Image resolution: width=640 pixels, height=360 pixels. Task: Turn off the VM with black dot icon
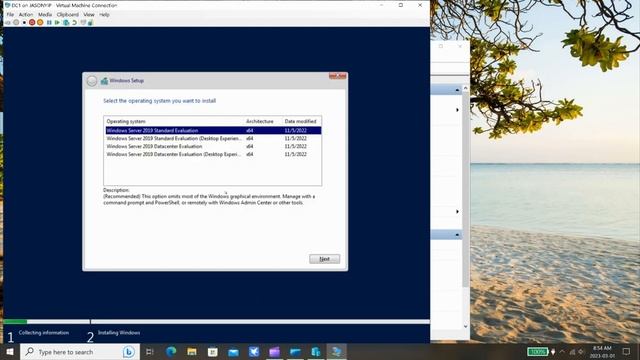tap(24, 22)
